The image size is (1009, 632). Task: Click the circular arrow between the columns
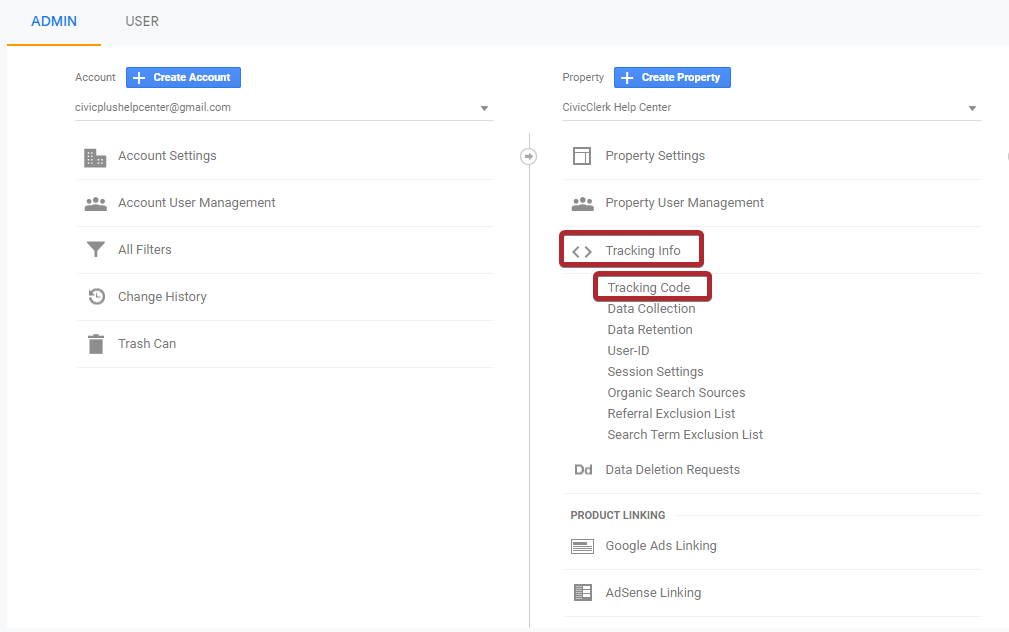(528, 156)
